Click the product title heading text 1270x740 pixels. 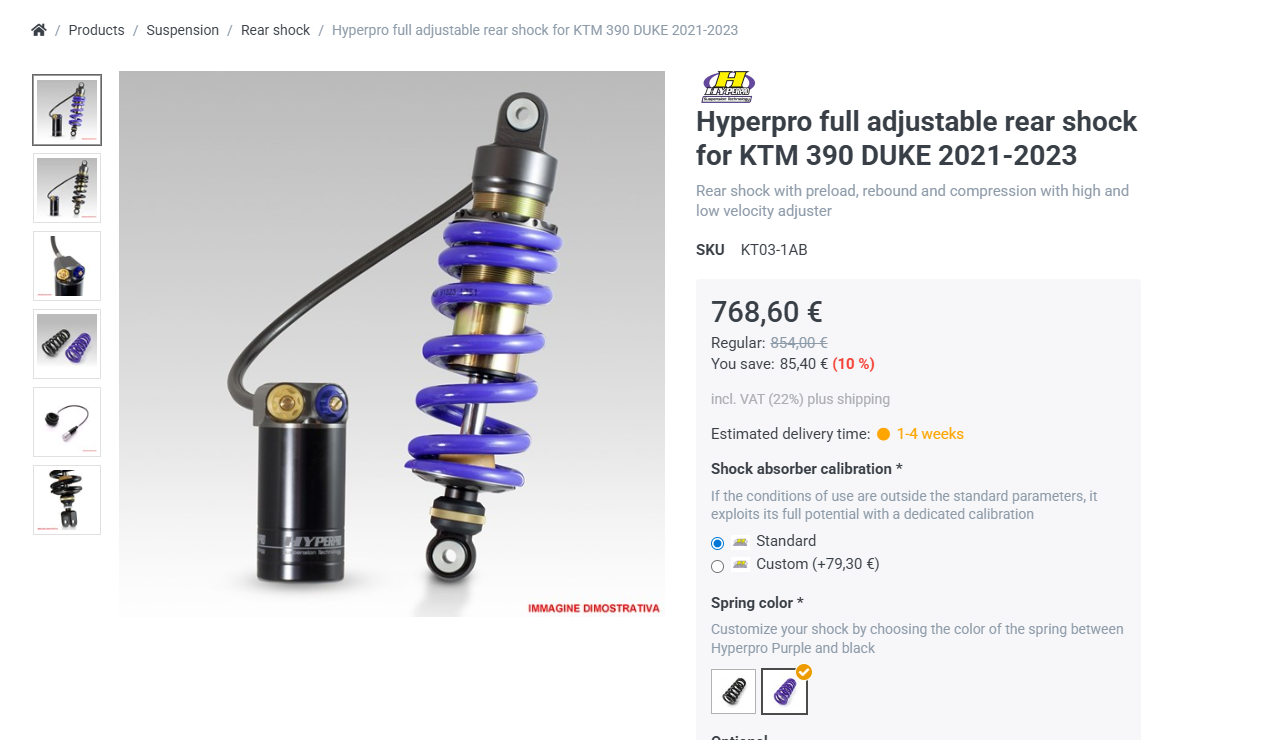point(917,138)
